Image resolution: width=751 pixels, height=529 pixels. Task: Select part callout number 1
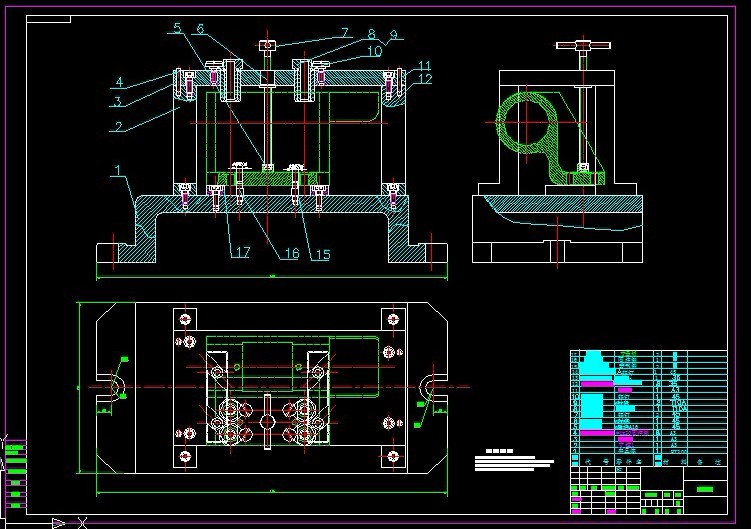pyautogui.click(x=117, y=170)
